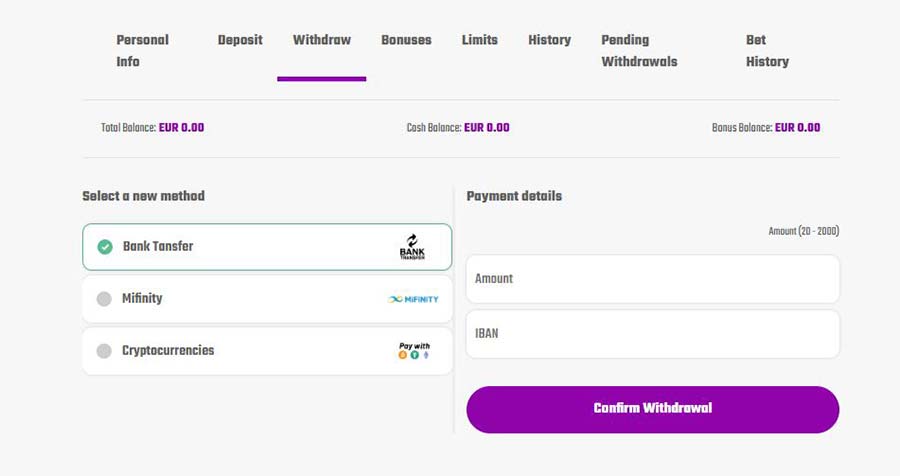The image size is (900, 476).
Task: Focus the Amount input field
Action: (653, 279)
